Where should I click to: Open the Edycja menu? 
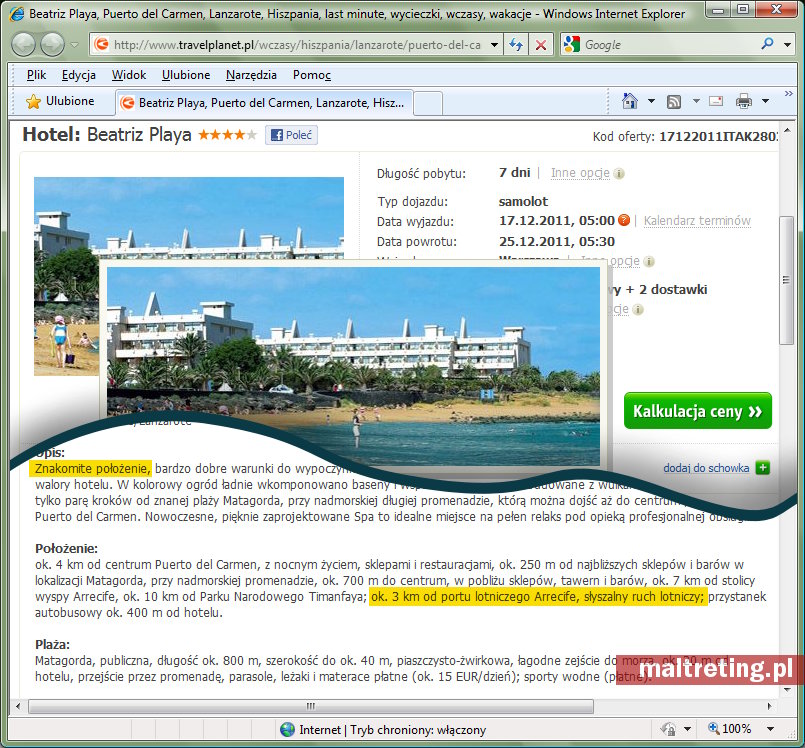point(79,75)
